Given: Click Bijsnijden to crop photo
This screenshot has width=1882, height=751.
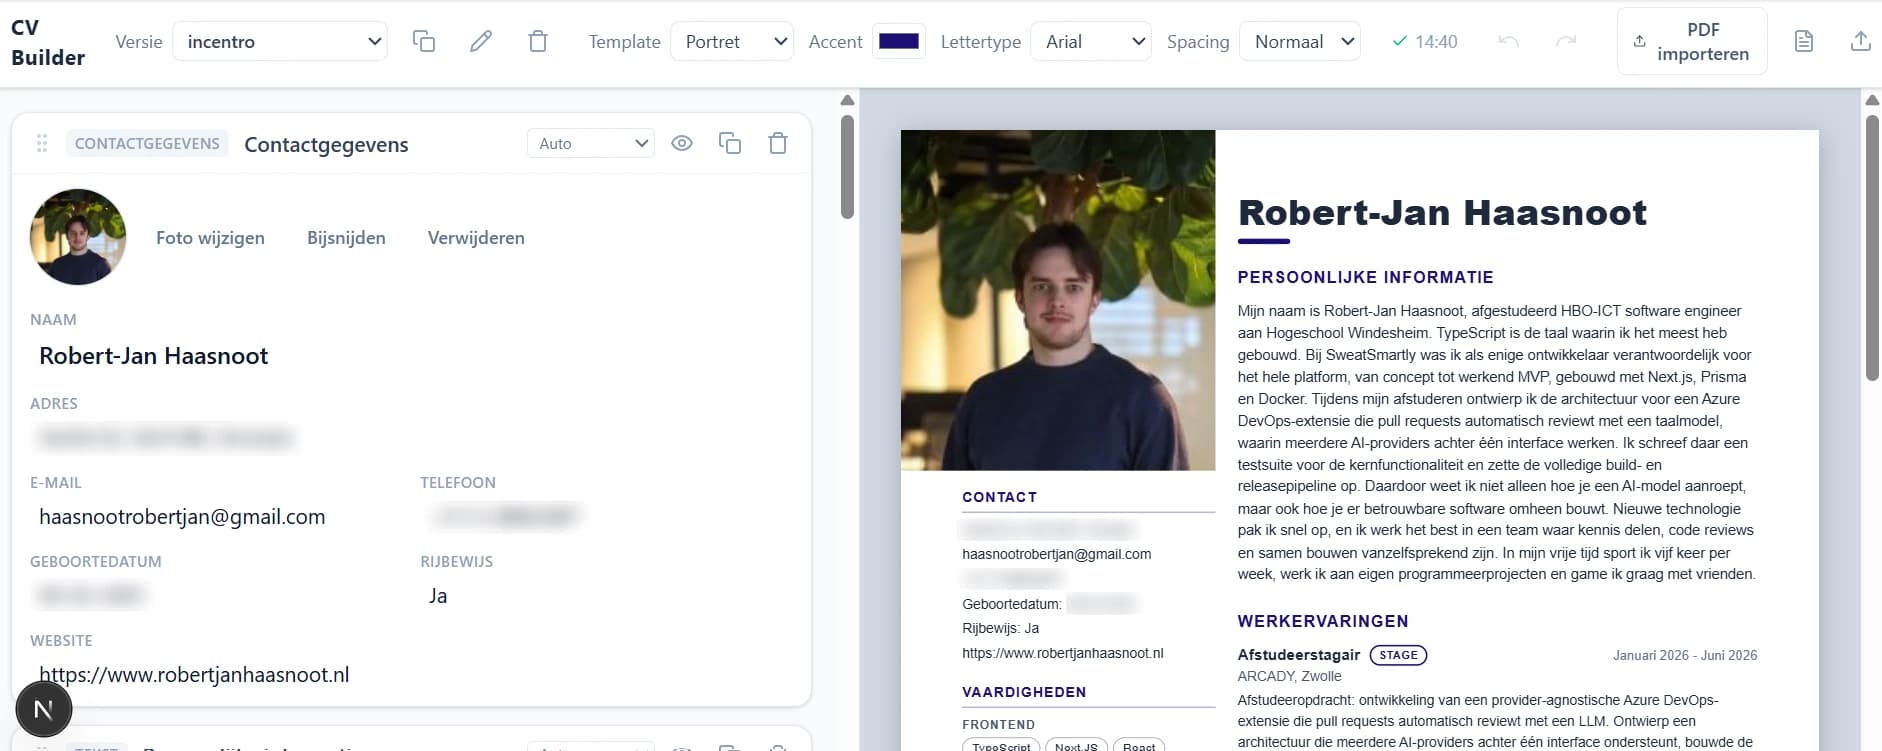Looking at the screenshot, I should [x=346, y=238].
